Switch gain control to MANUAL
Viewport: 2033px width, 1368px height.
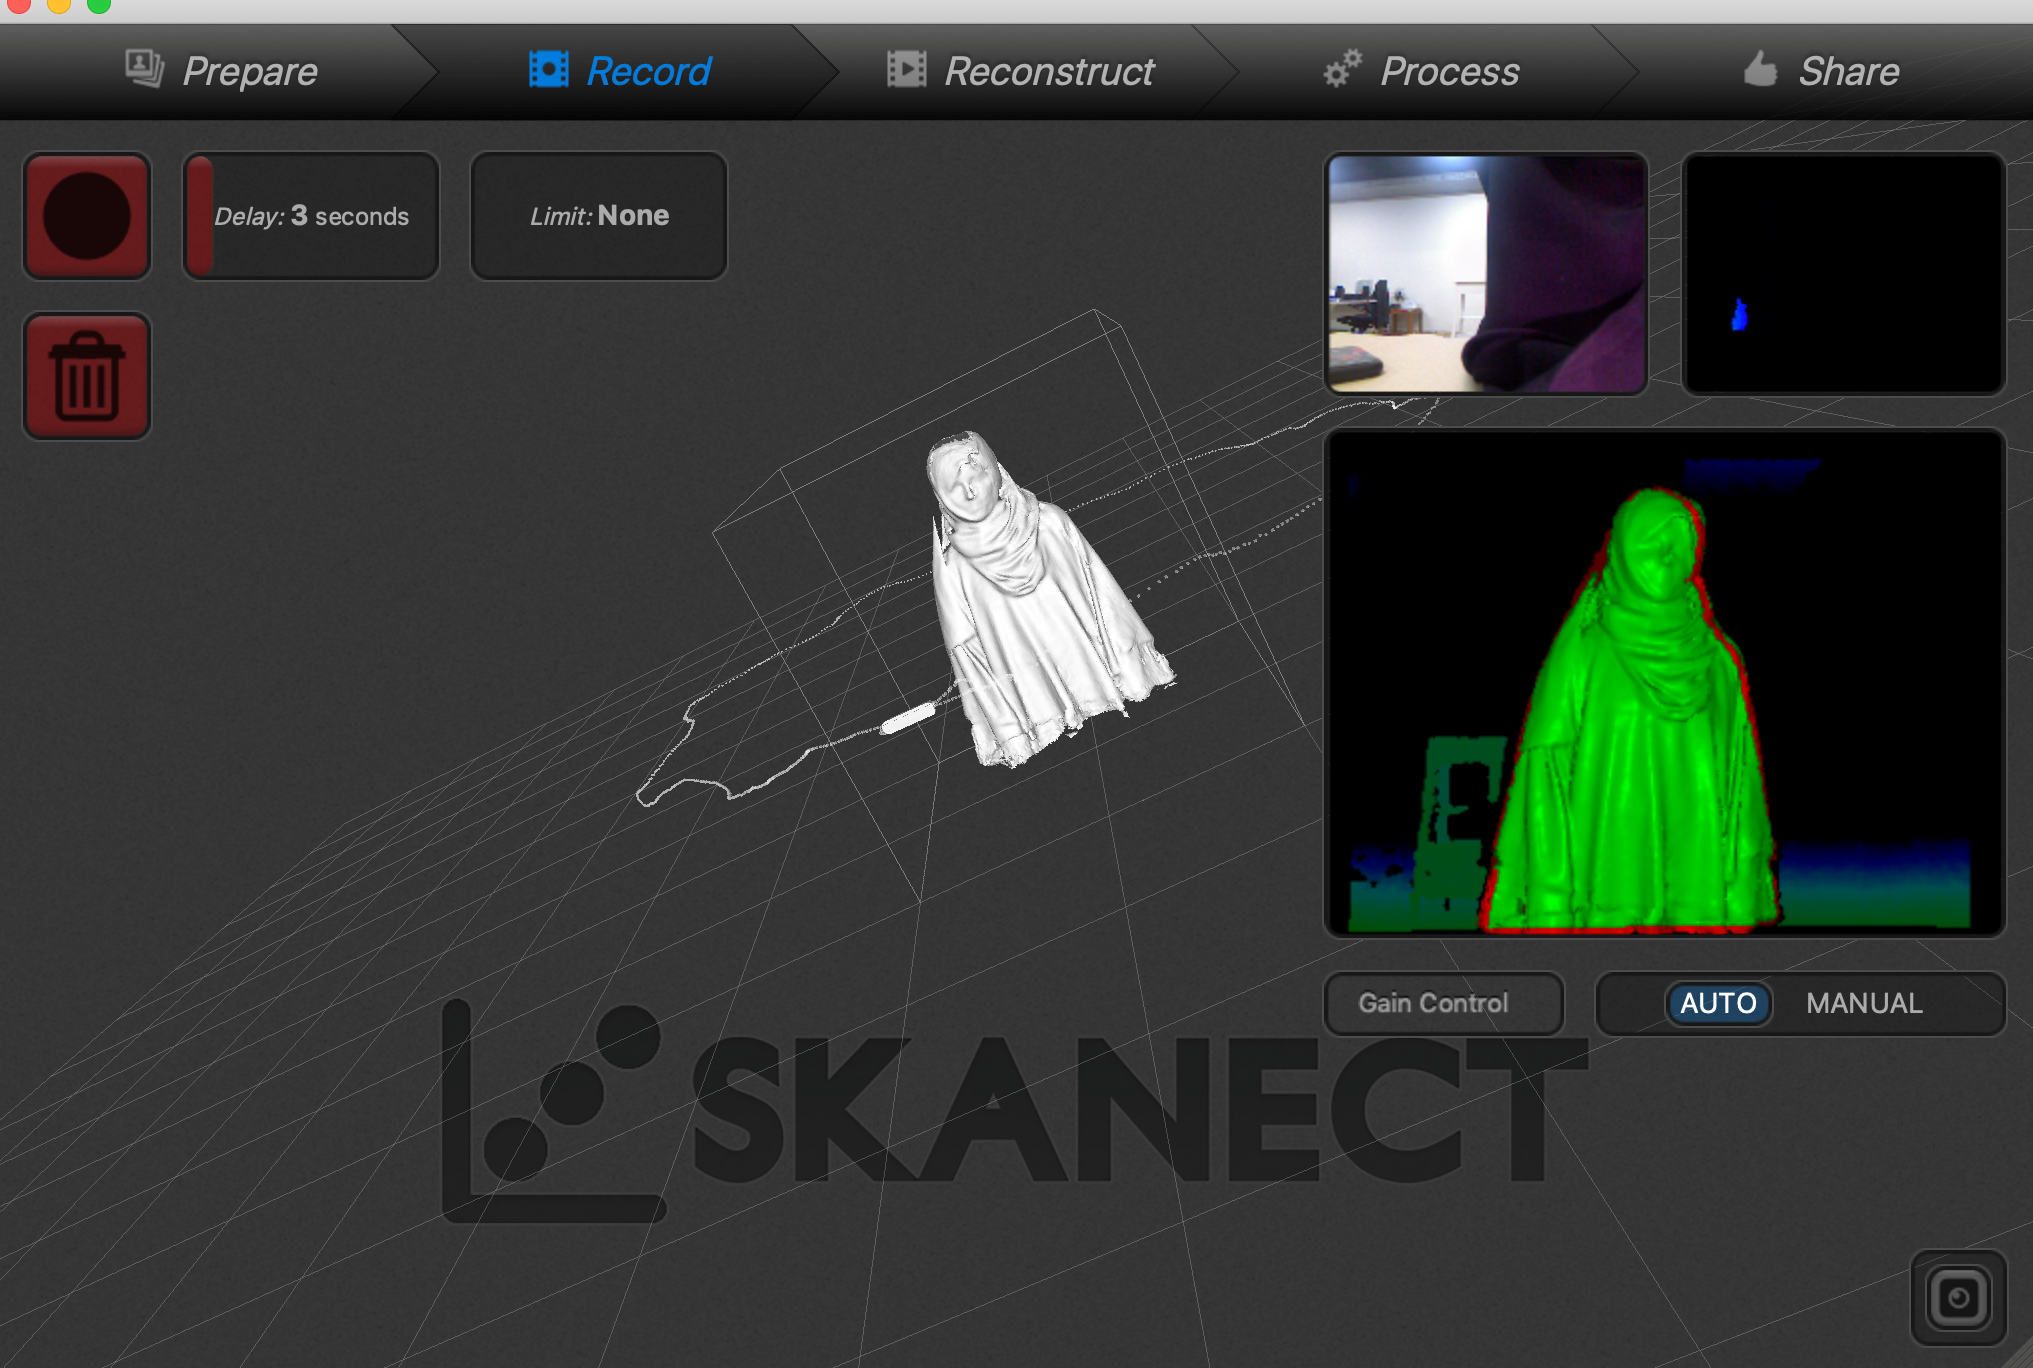point(1863,1003)
